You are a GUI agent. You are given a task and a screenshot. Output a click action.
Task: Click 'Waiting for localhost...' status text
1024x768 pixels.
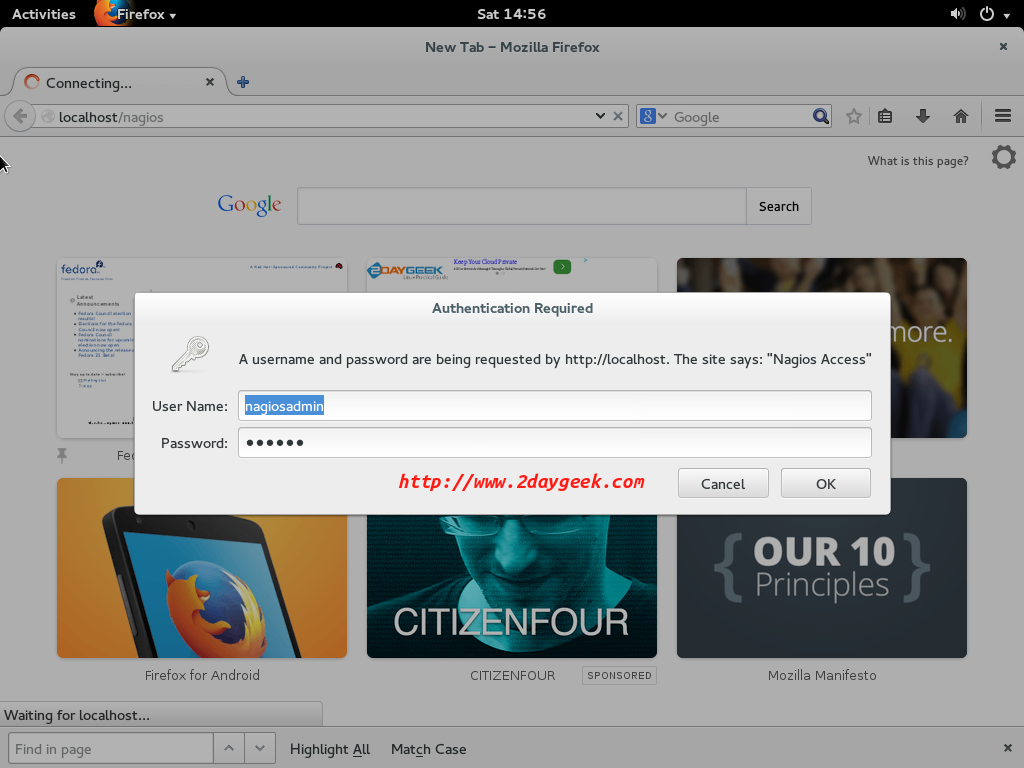tap(77, 715)
